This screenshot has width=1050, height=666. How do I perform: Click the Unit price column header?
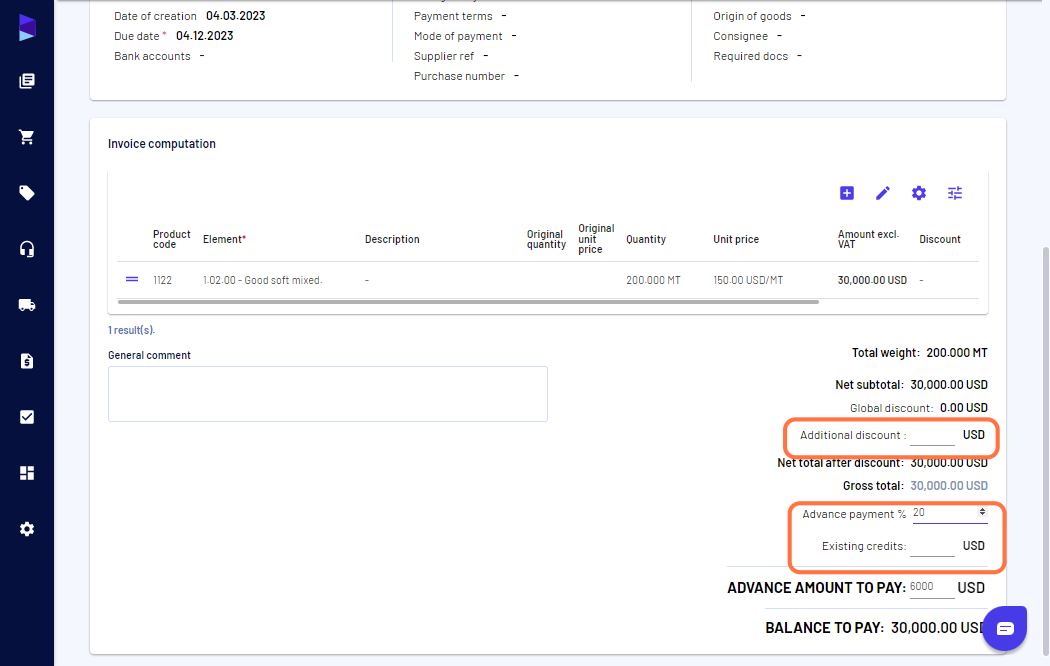[x=736, y=240]
